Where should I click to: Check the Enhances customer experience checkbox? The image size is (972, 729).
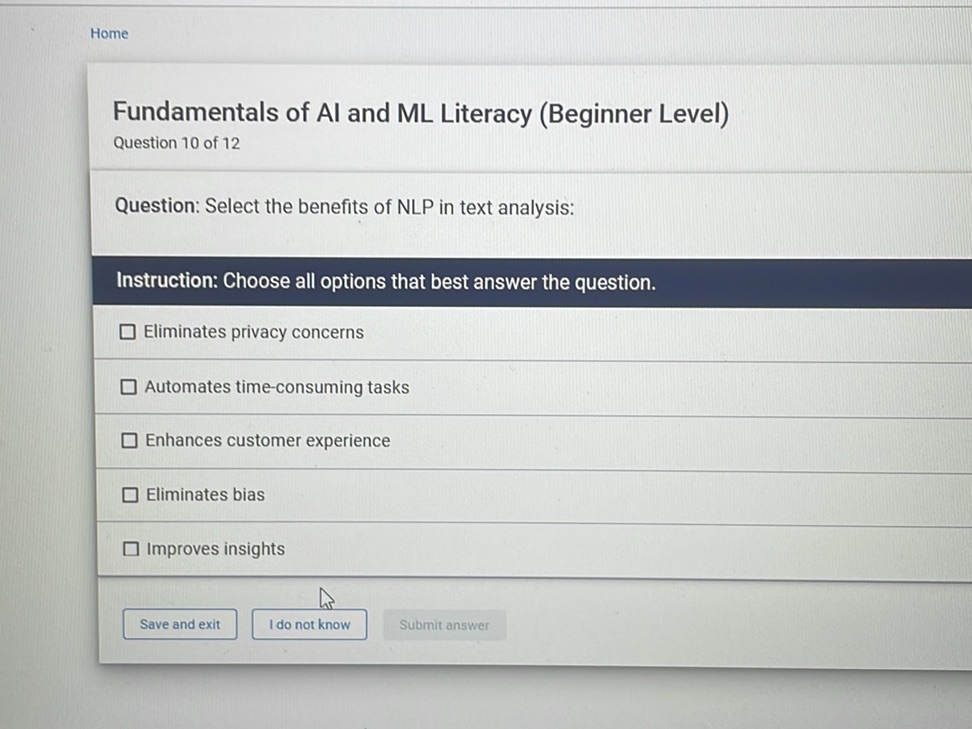tap(129, 440)
